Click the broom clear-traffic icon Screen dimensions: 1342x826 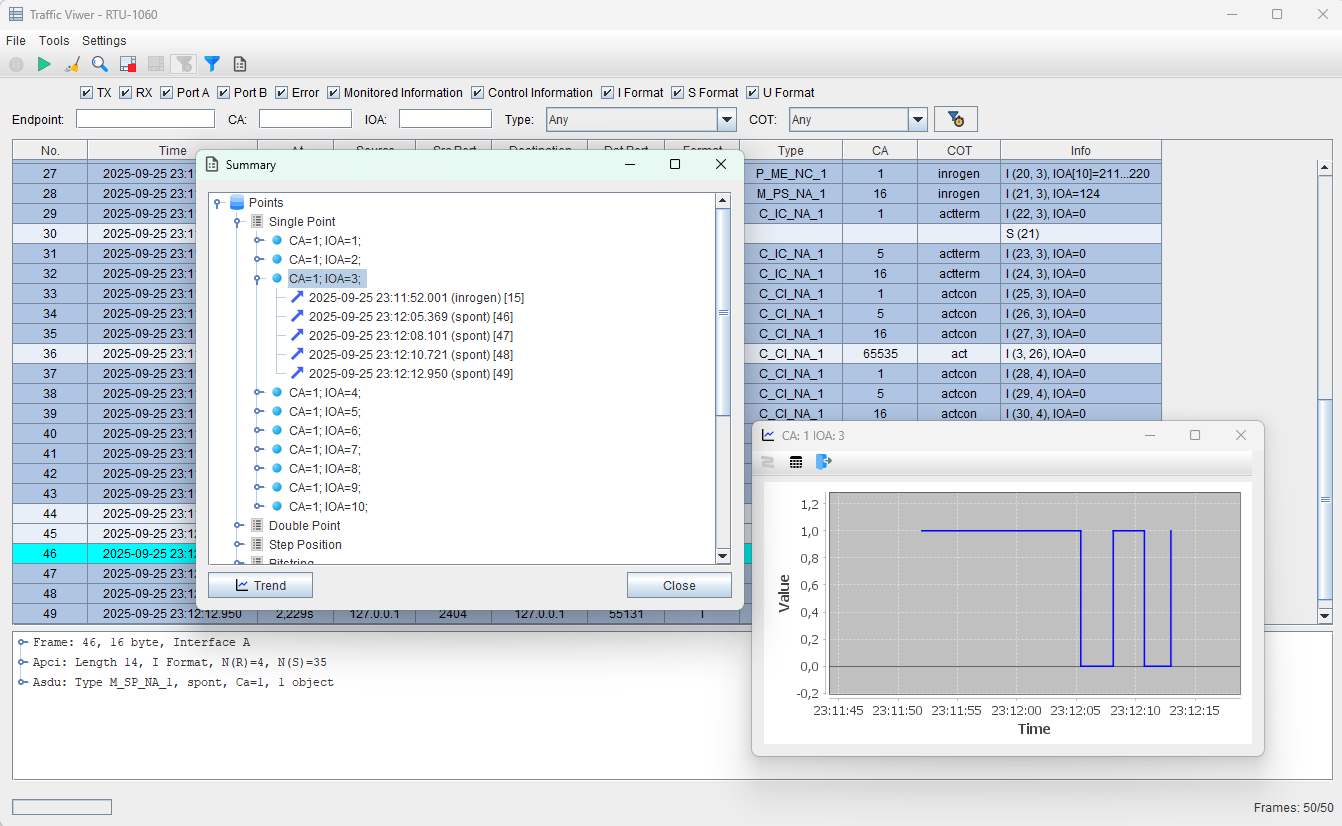click(72, 64)
